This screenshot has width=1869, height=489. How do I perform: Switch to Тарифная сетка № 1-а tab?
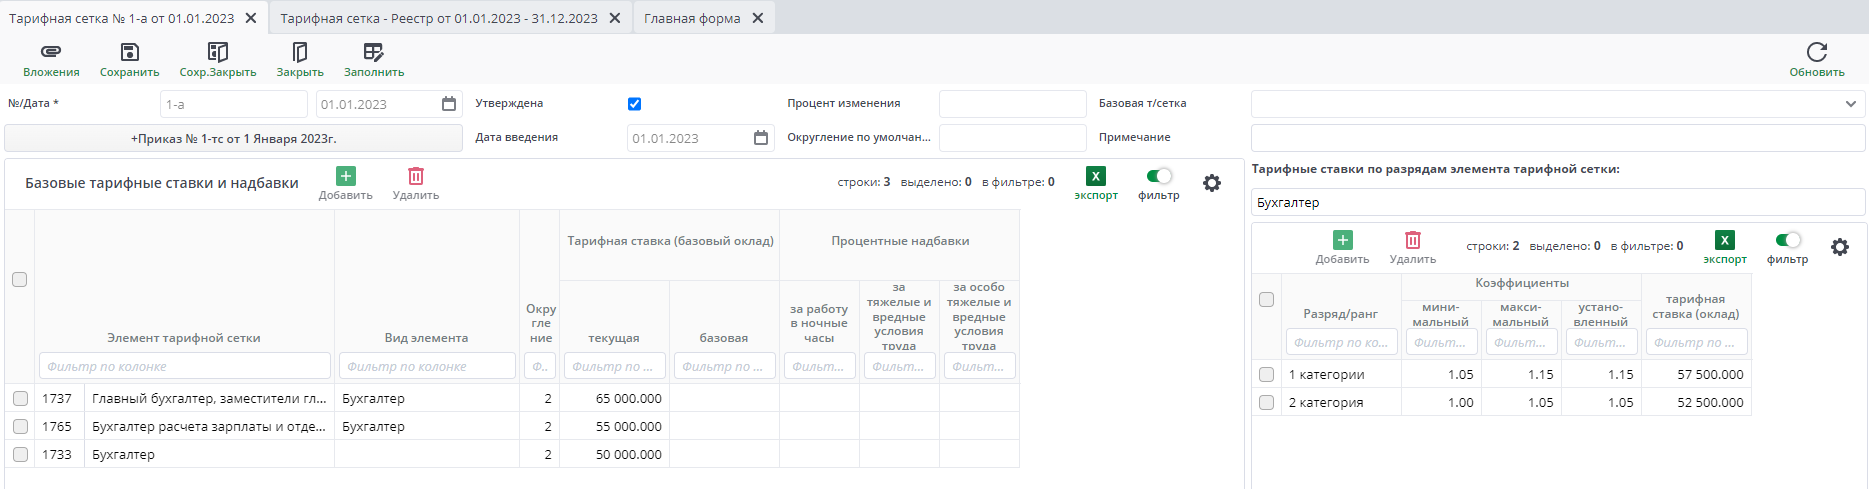pos(121,18)
